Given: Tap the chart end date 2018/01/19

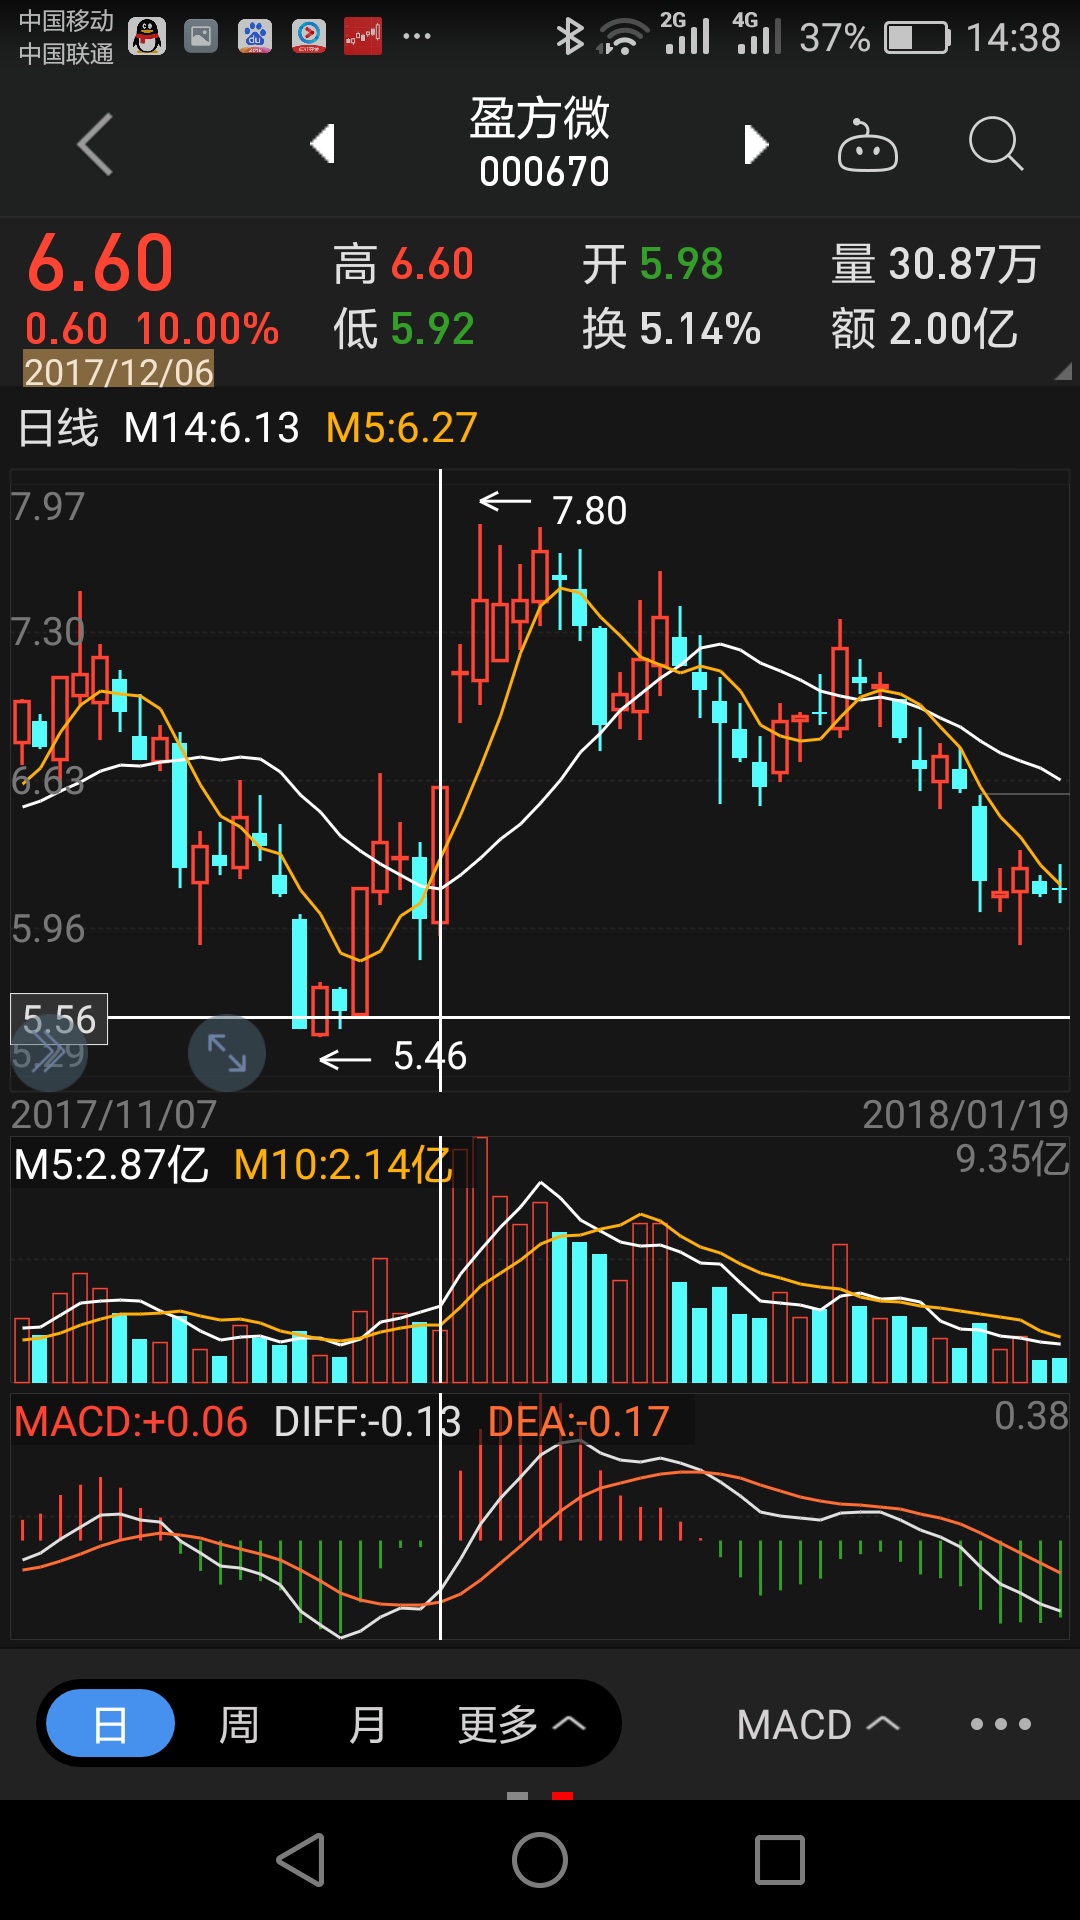Looking at the screenshot, I should (966, 1113).
